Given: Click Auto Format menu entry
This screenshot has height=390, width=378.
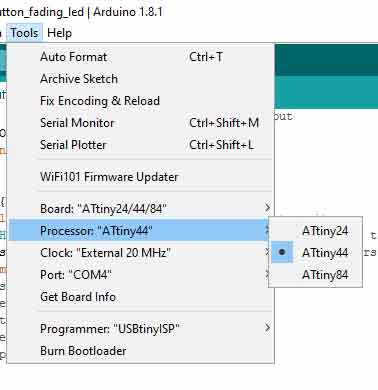Looking at the screenshot, I should click(140, 57).
